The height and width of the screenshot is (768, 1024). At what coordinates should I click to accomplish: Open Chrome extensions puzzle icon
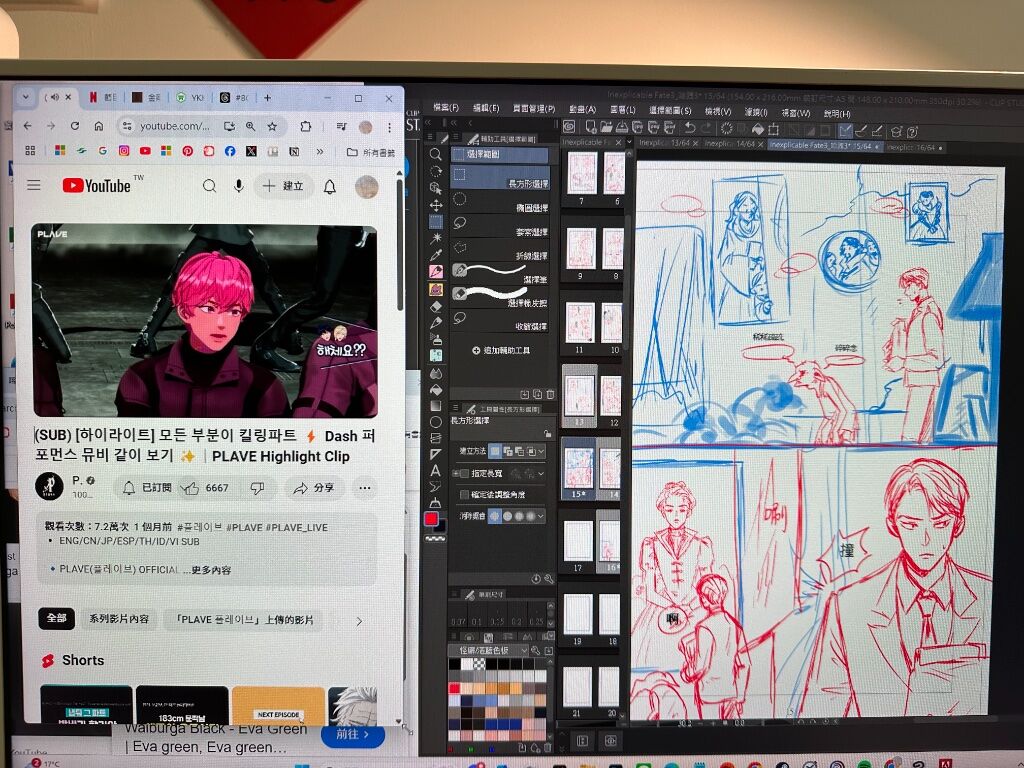(306, 126)
